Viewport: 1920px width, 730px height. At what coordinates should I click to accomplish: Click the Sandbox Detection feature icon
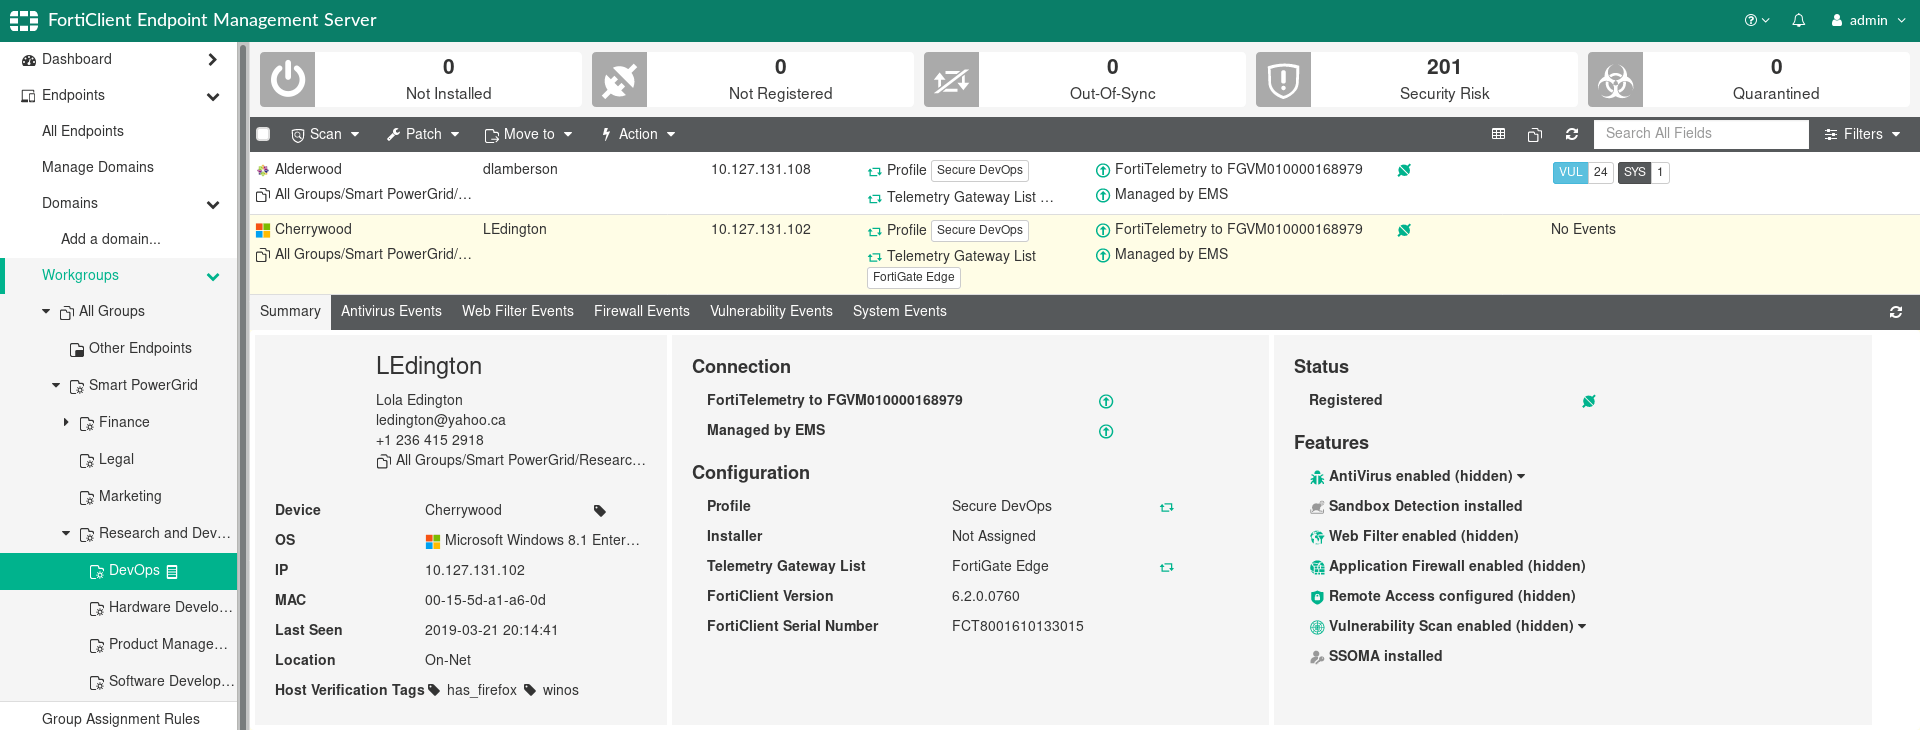click(1317, 507)
